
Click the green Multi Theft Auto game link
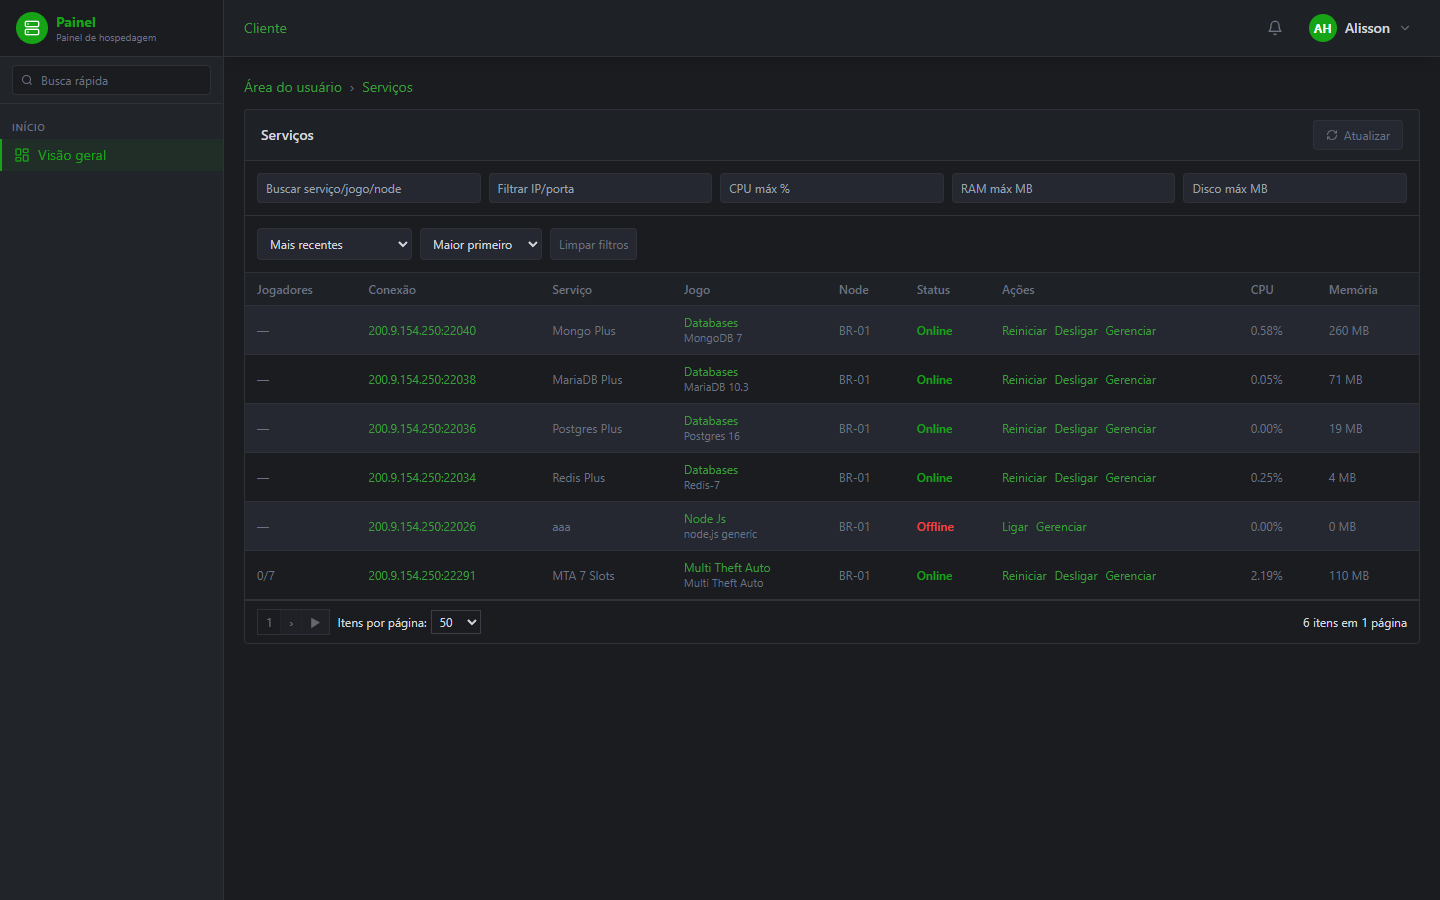tap(727, 567)
